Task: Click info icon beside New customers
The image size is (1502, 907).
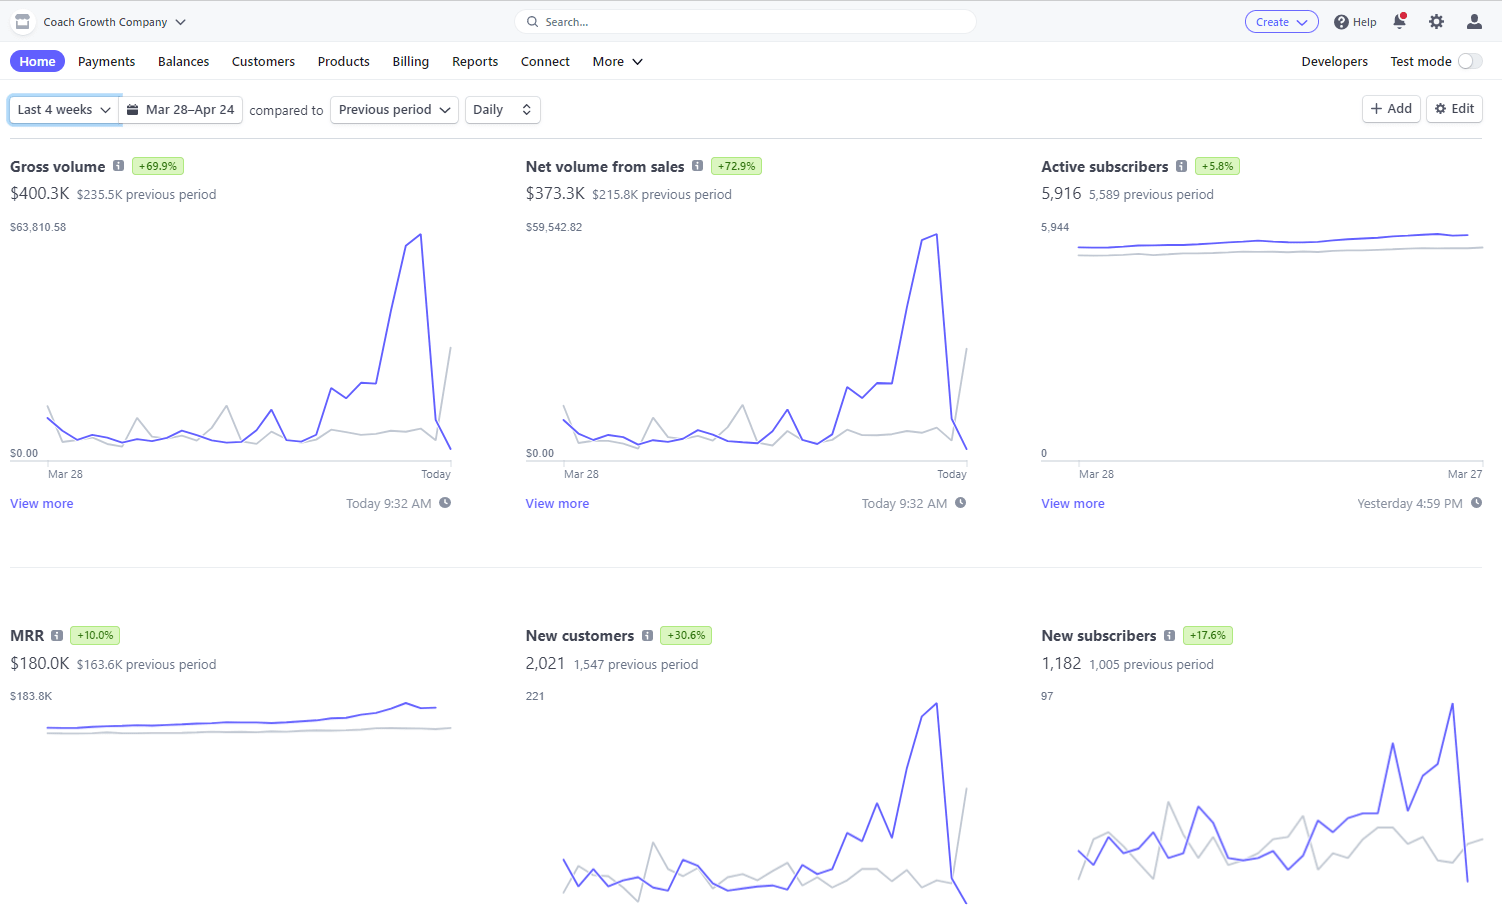Action: 647,636
